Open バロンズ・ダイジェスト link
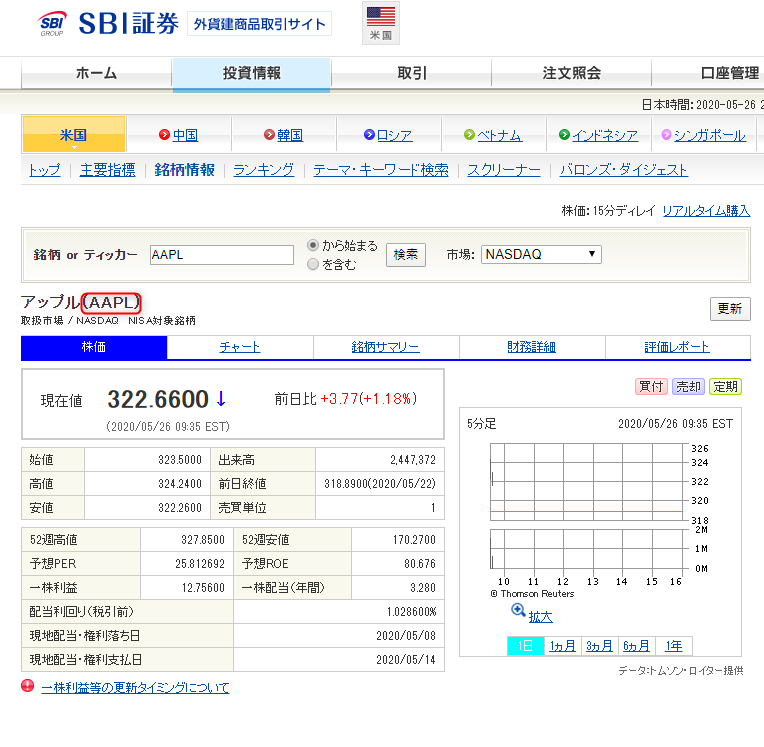Image resolution: width=764 pixels, height=747 pixels. [624, 170]
